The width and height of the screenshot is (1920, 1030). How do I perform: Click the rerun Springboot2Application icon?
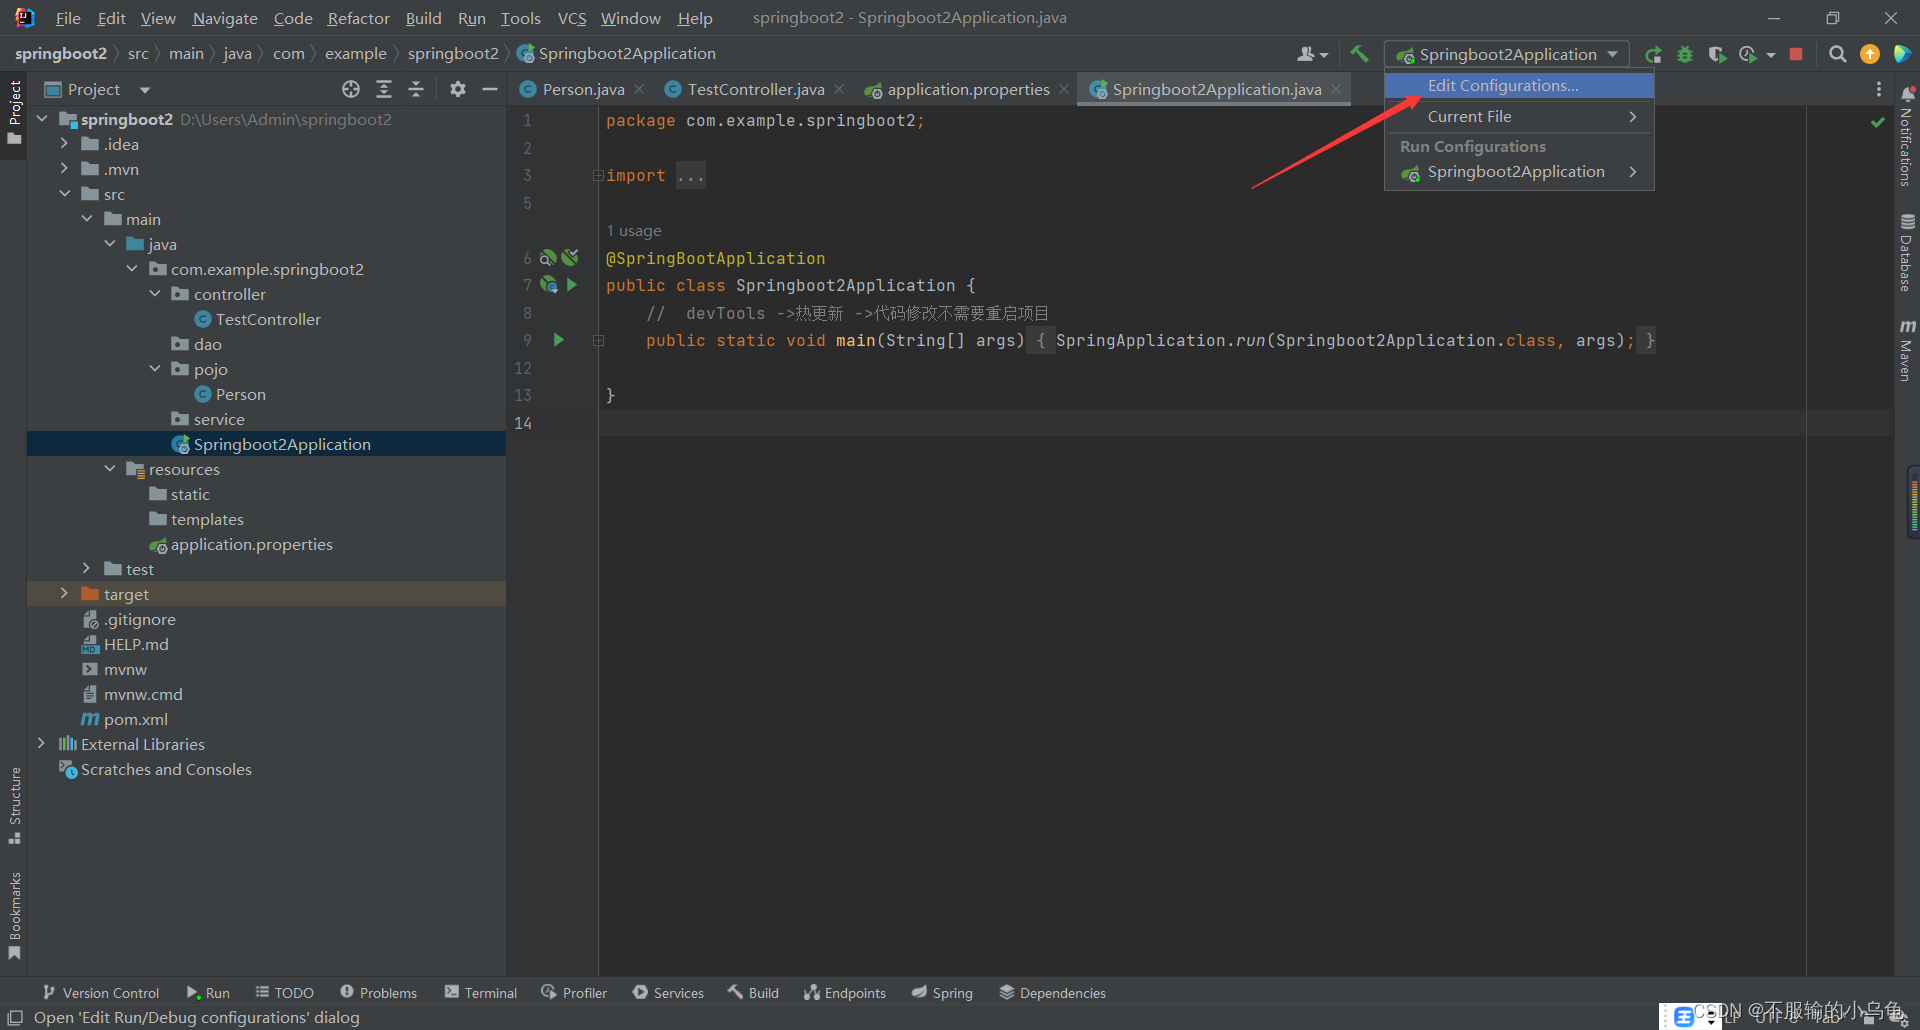click(x=1654, y=54)
